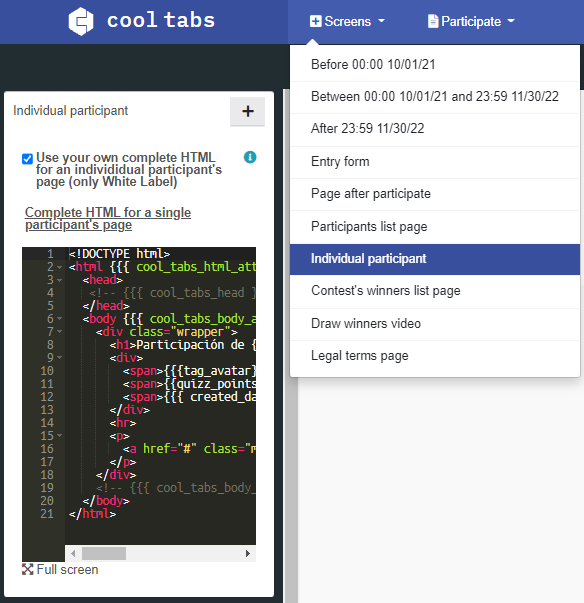Image resolution: width=584 pixels, height=603 pixels.
Task: Click line 1 DOCTYPE in code editor
Action: click(x=119, y=254)
